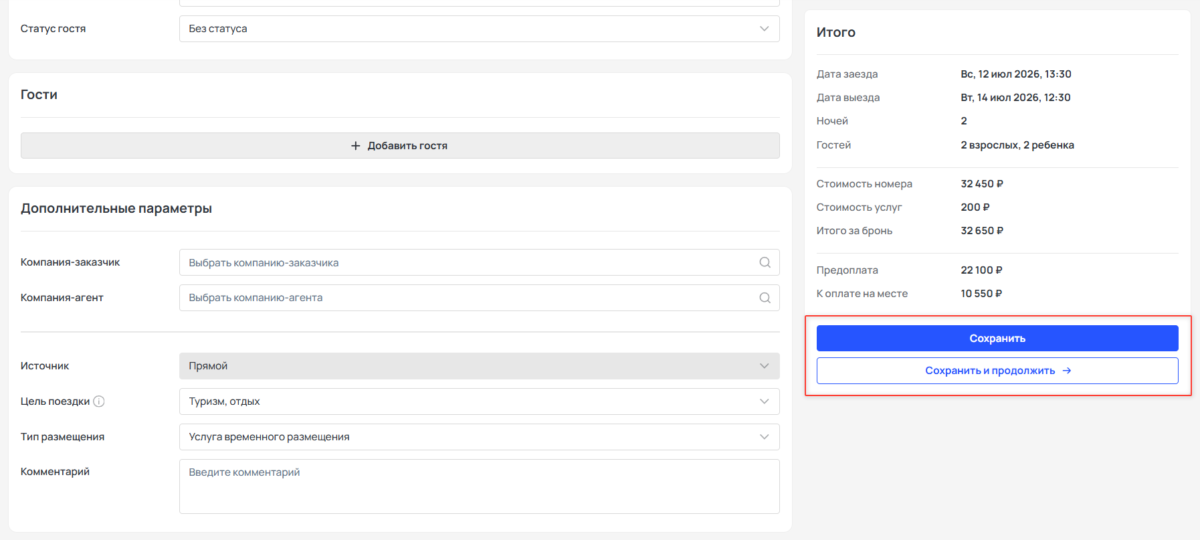The image size is (1200, 540).
Task: Click the Гости section heading
Action: 39,94
